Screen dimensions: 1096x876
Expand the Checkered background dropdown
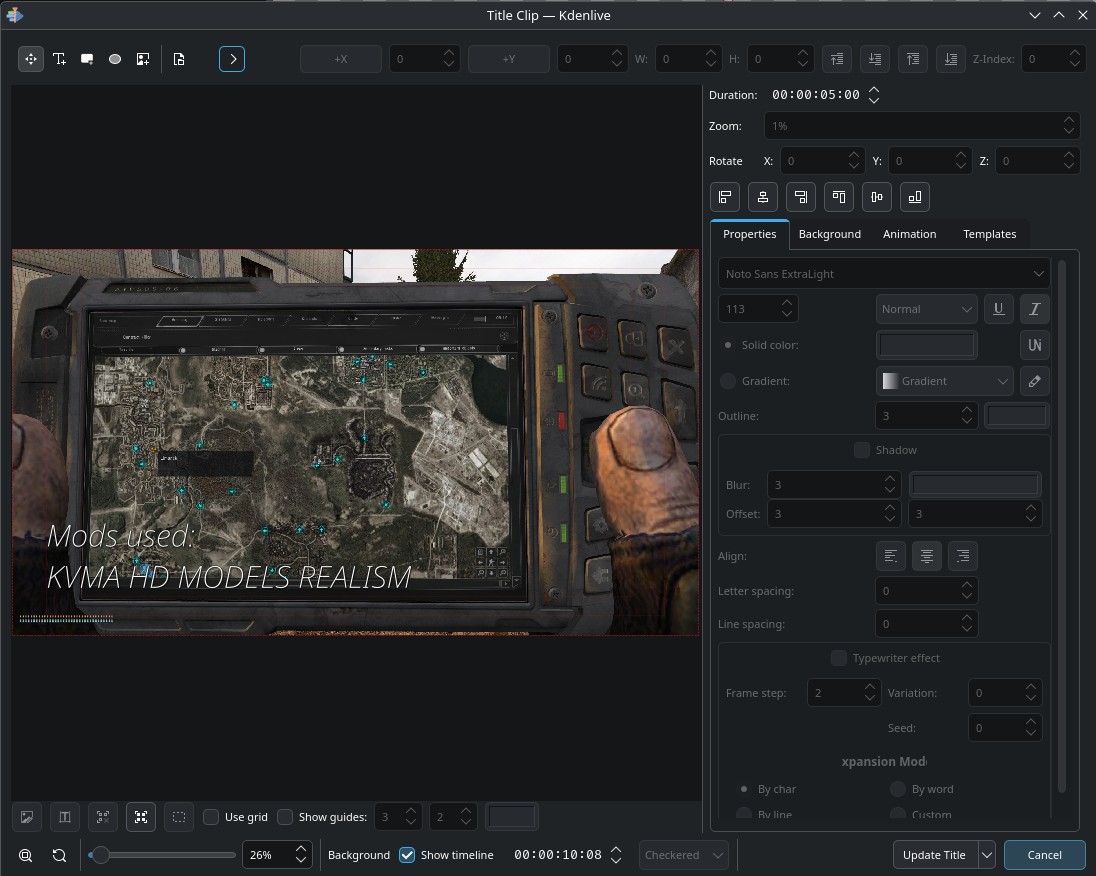point(684,855)
